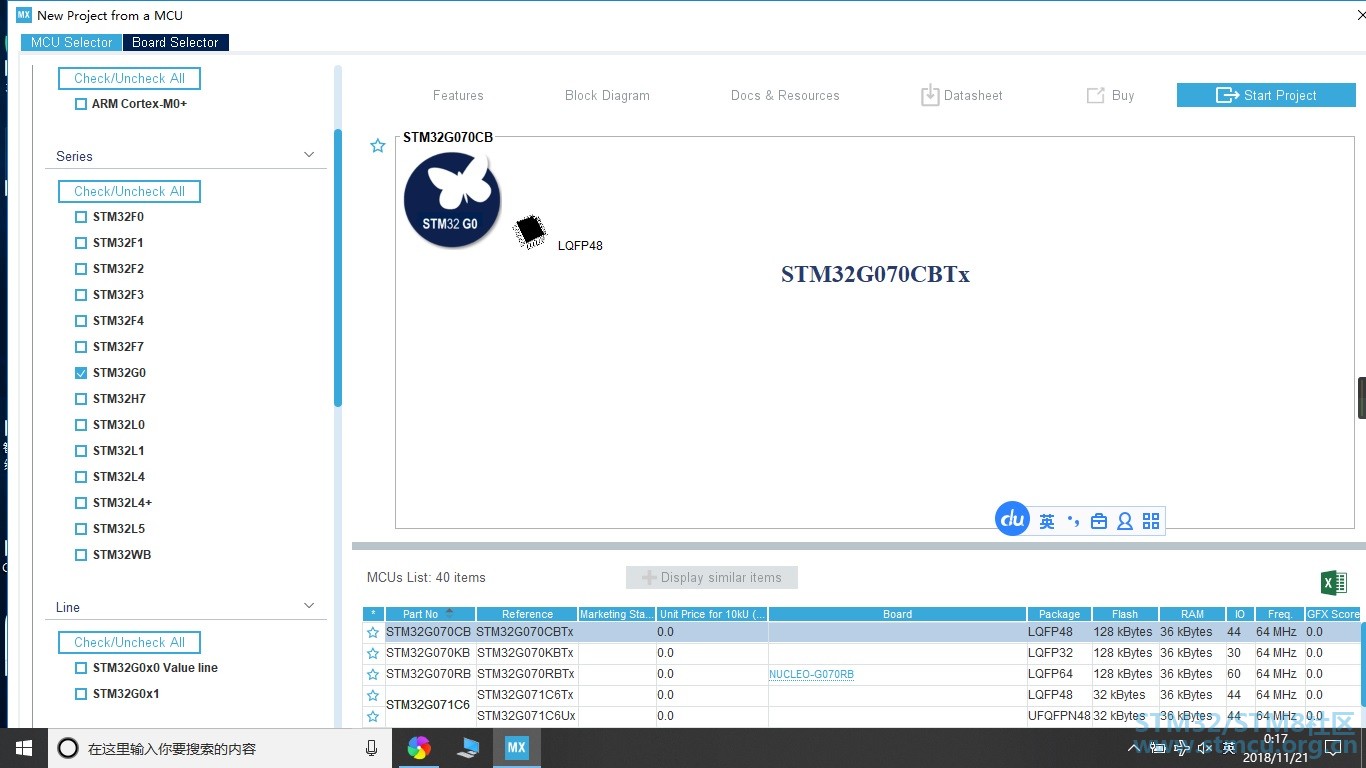This screenshot has width=1366, height=768.
Task: Click Check/Uncheck All under Series
Action: pos(129,191)
